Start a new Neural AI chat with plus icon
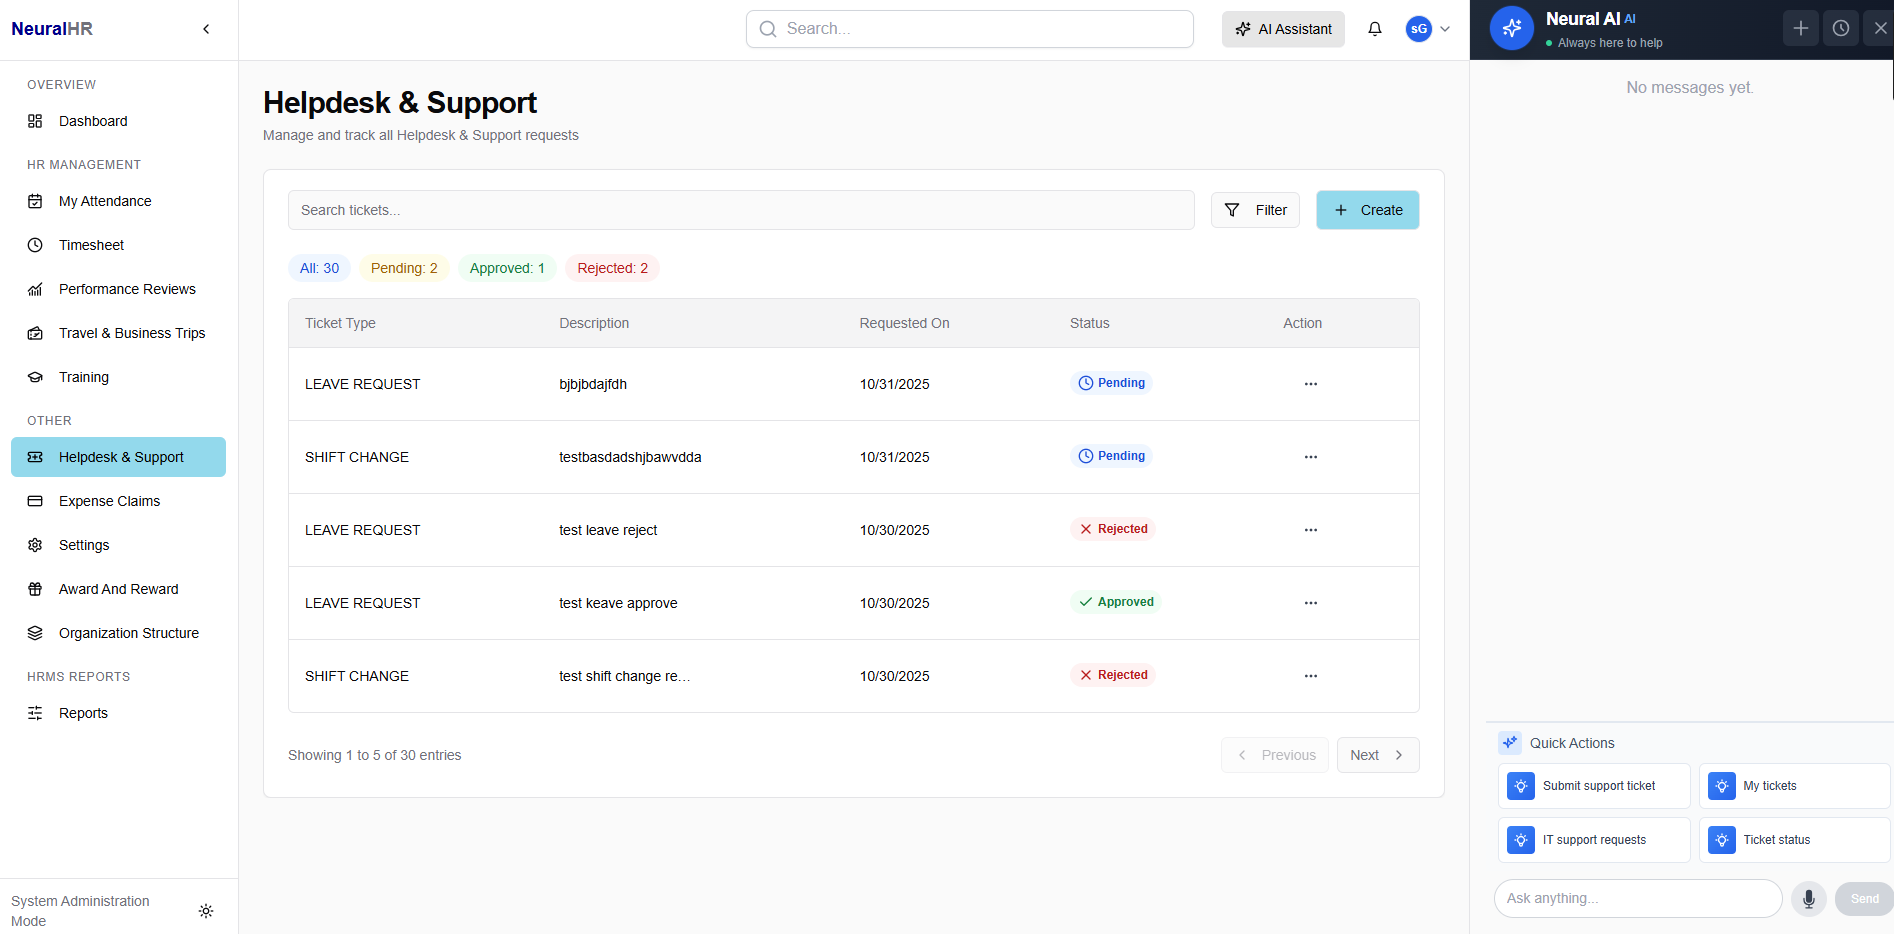This screenshot has height=934, width=1894. (x=1800, y=27)
